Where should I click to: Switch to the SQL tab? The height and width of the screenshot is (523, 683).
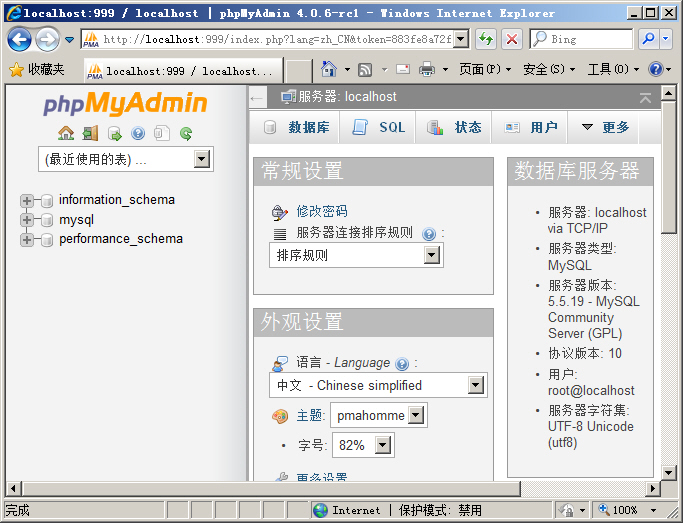point(378,127)
